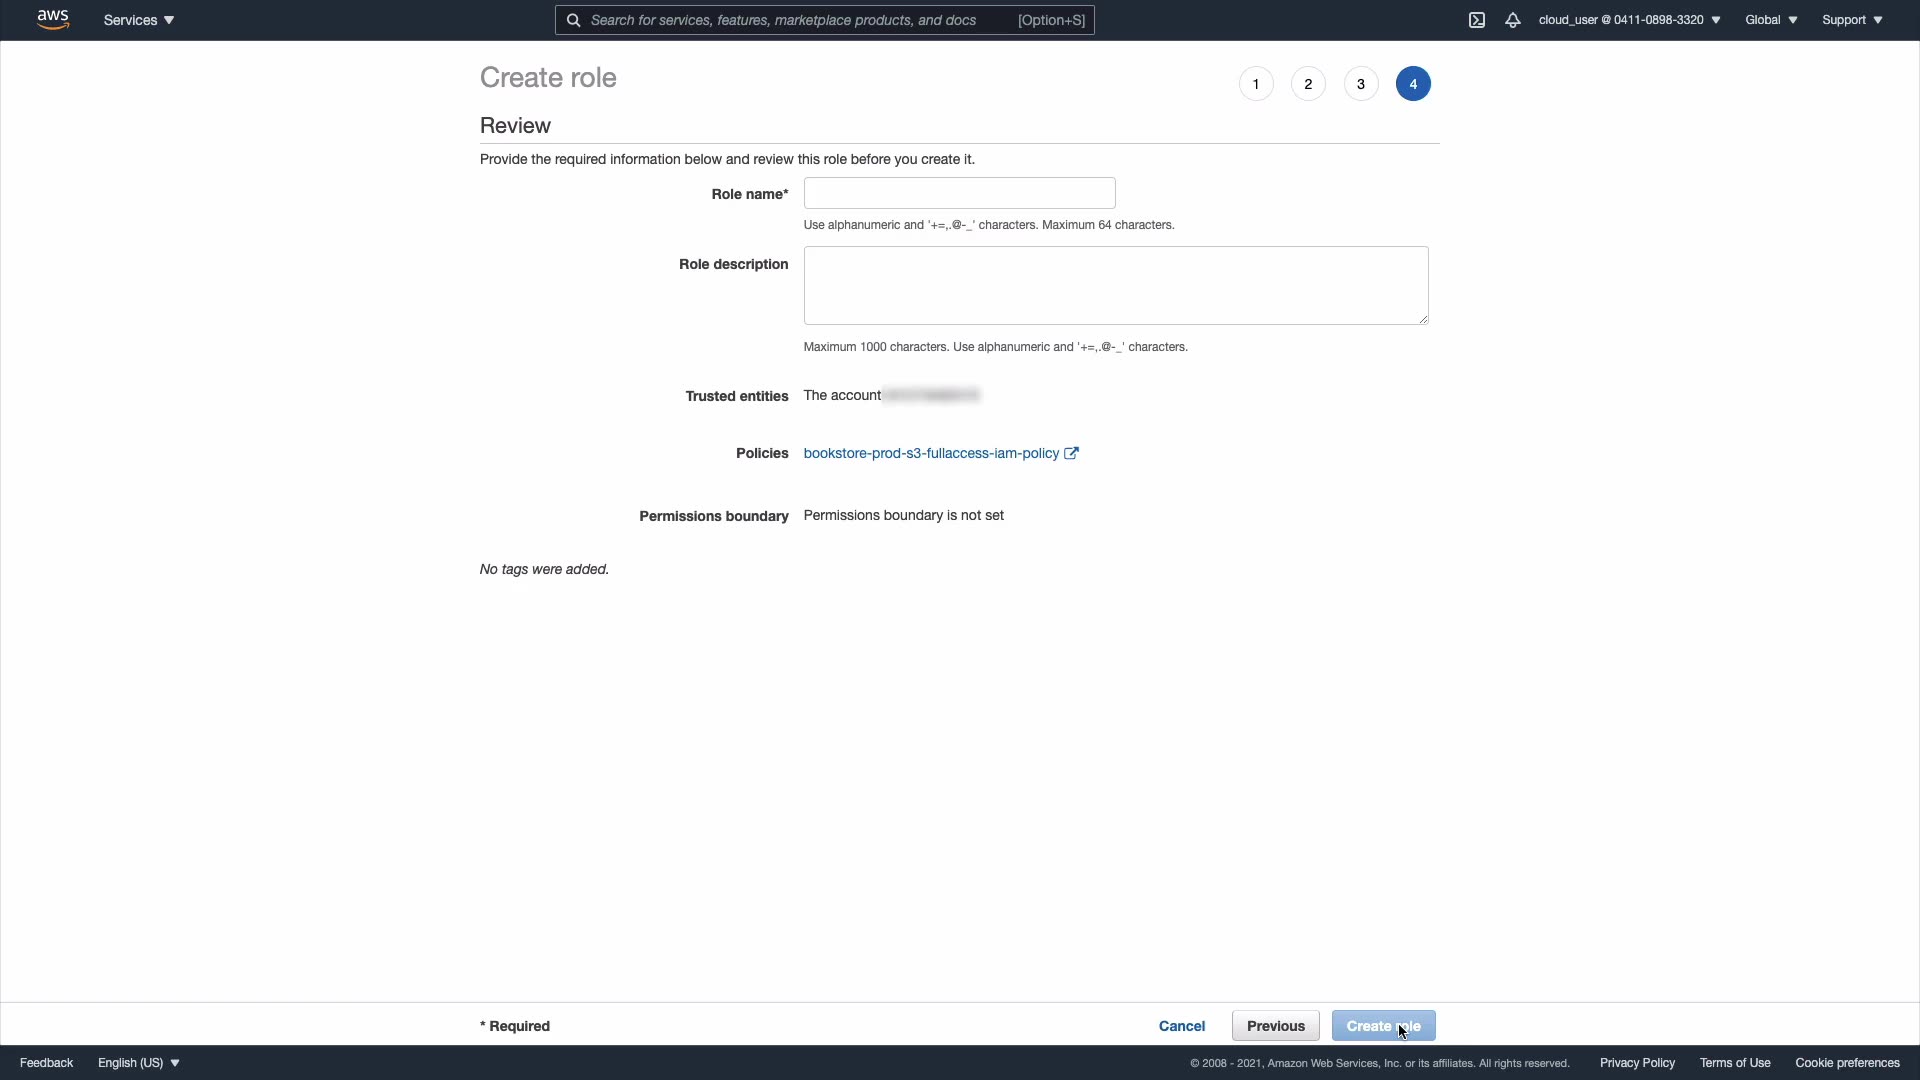Open the bookstore-prod-s3-fullaccess-iam-policy link
The height and width of the screenshot is (1080, 1920).
coord(931,453)
